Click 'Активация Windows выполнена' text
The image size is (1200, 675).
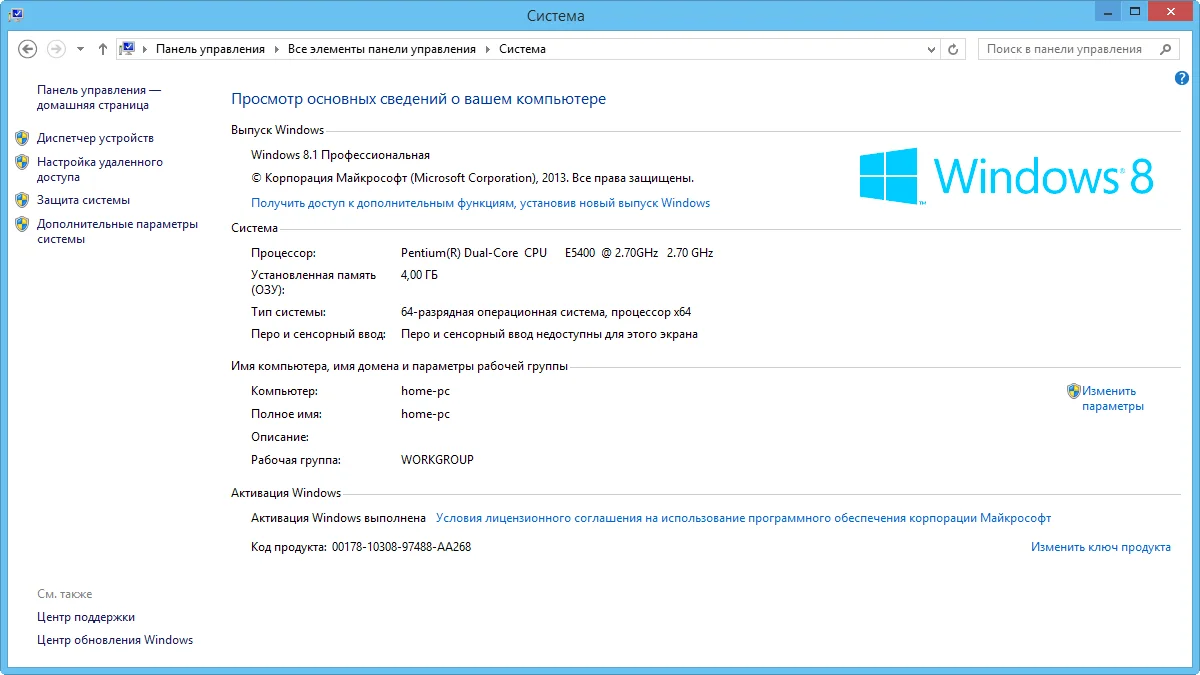click(x=339, y=518)
